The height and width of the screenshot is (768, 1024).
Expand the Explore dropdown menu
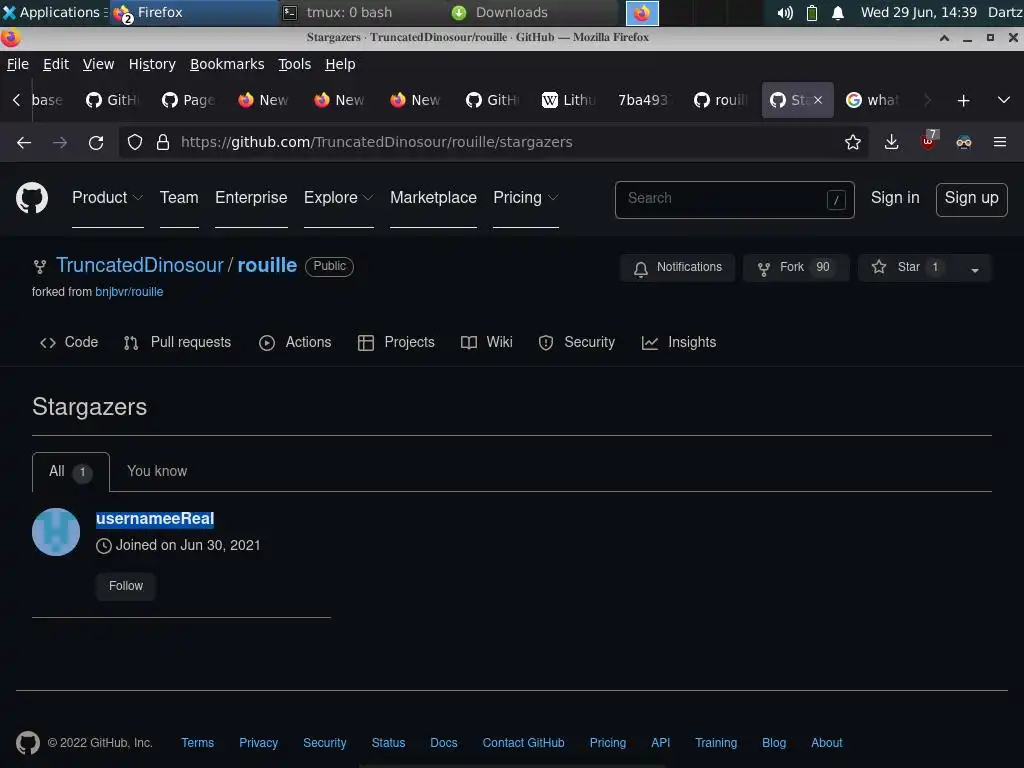pyautogui.click(x=338, y=197)
